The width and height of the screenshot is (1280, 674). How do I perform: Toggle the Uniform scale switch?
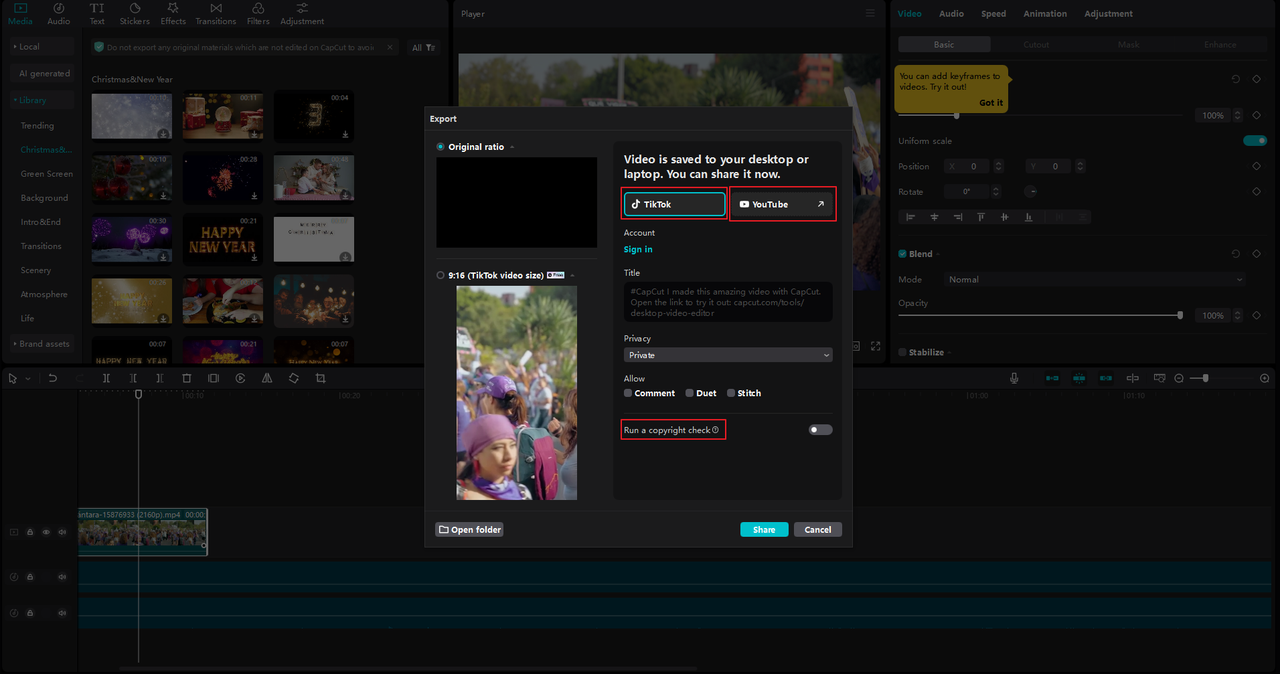pyautogui.click(x=1255, y=141)
